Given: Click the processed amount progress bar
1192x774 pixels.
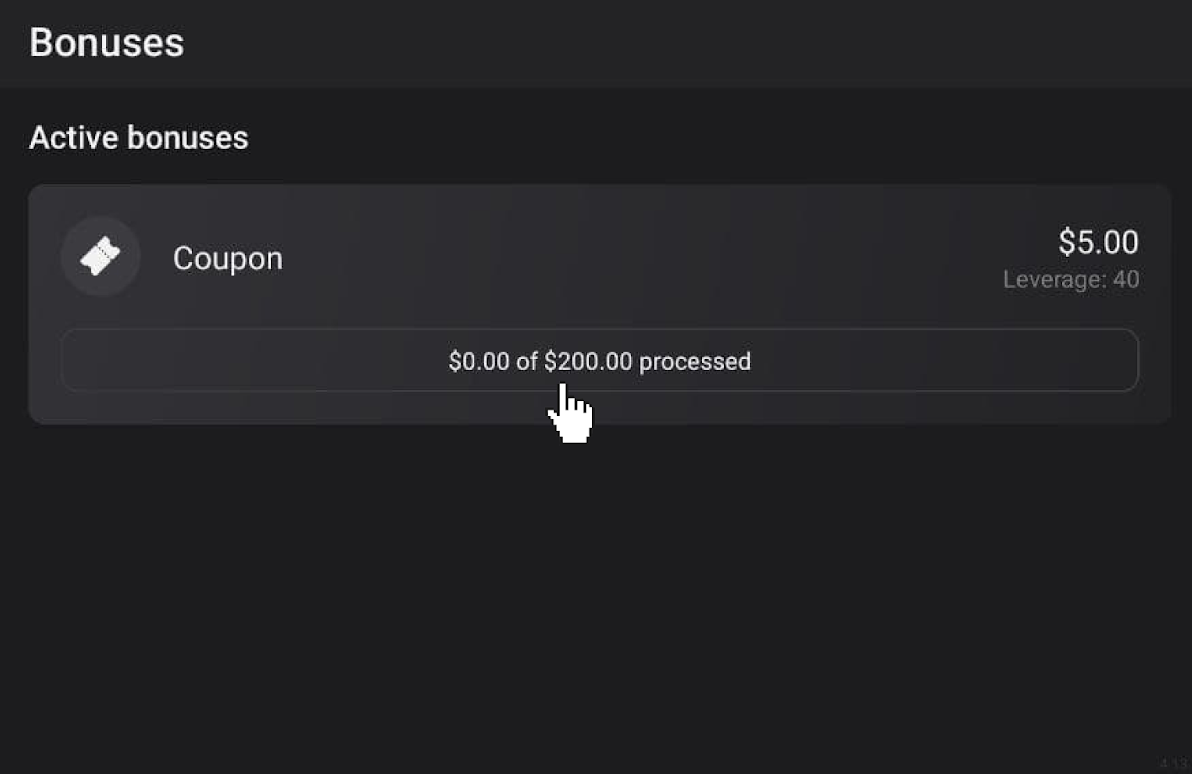Looking at the screenshot, I should (x=600, y=360).
